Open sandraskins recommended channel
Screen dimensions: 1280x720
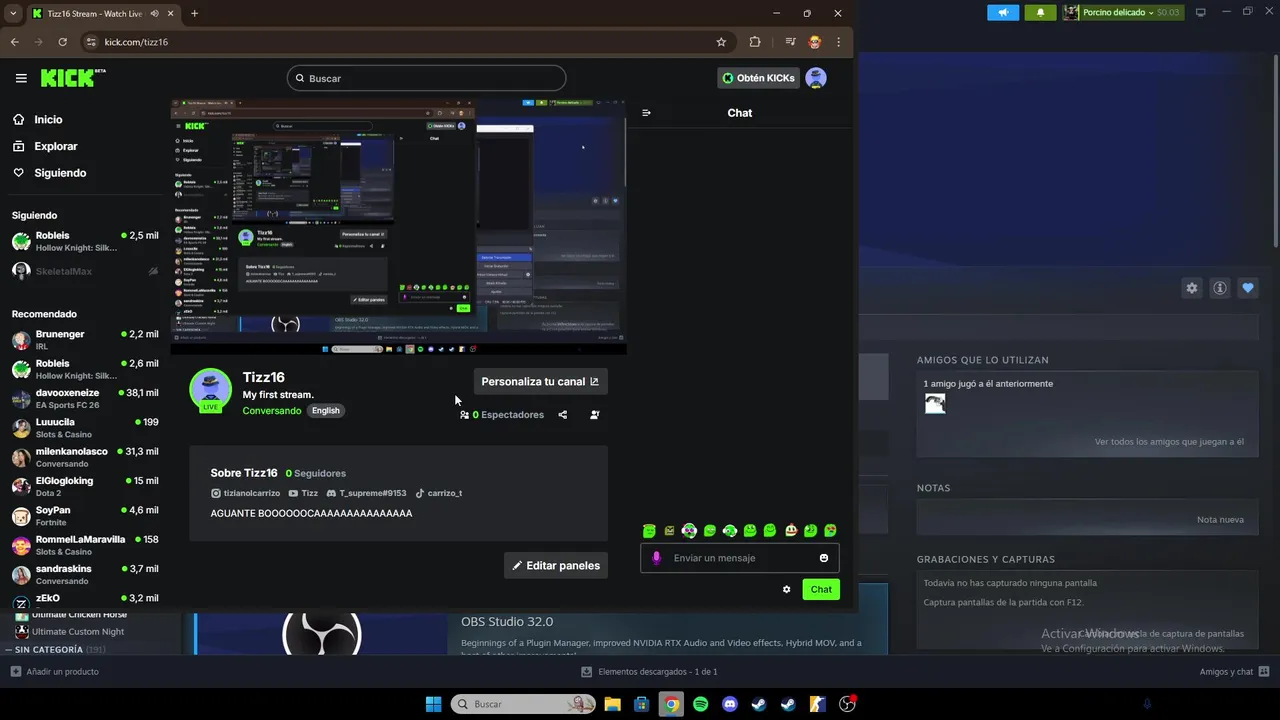tap(85, 574)
